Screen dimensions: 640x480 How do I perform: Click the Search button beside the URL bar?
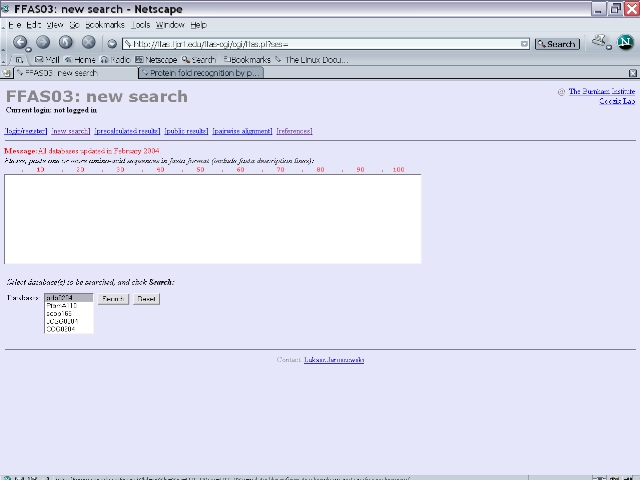click(557, 44)
